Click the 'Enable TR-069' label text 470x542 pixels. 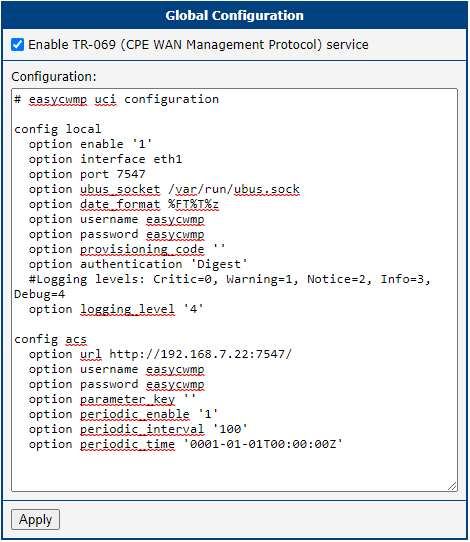(x=198, y=45)
